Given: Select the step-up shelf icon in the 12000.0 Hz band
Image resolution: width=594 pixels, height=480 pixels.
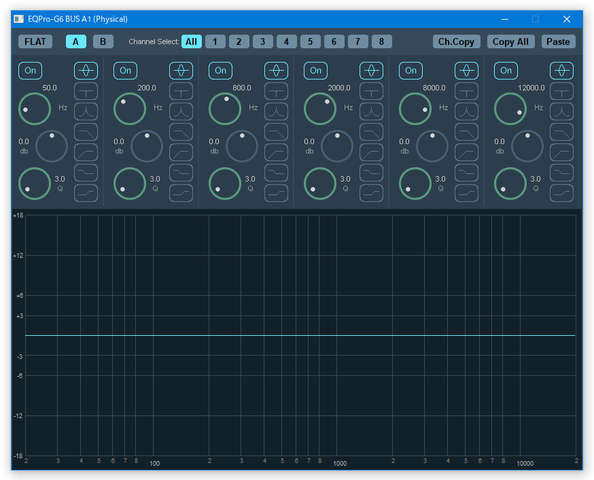Looking at the screenshot, I should click(561, 193).
